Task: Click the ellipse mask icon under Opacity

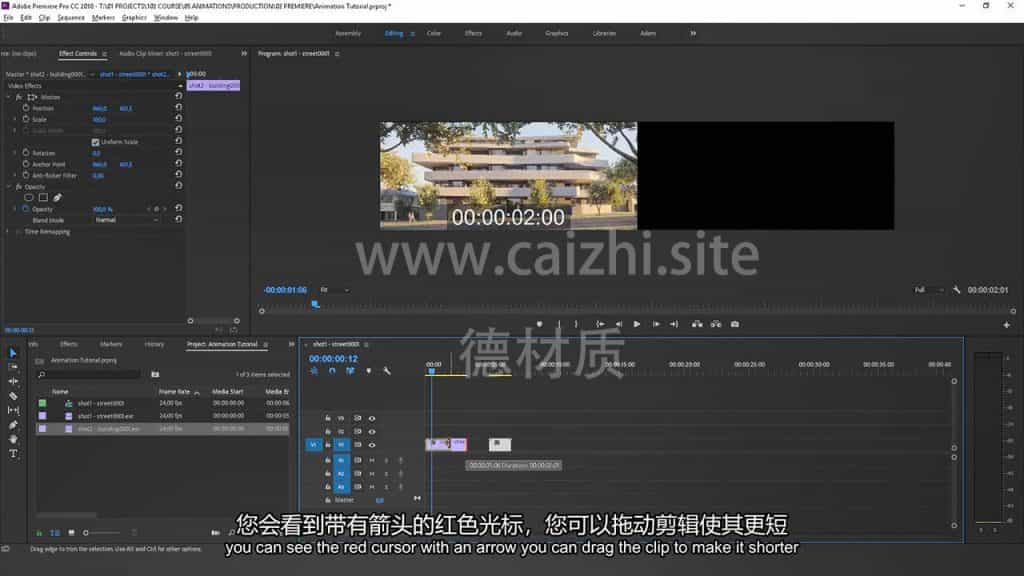Action: point(29,197)
